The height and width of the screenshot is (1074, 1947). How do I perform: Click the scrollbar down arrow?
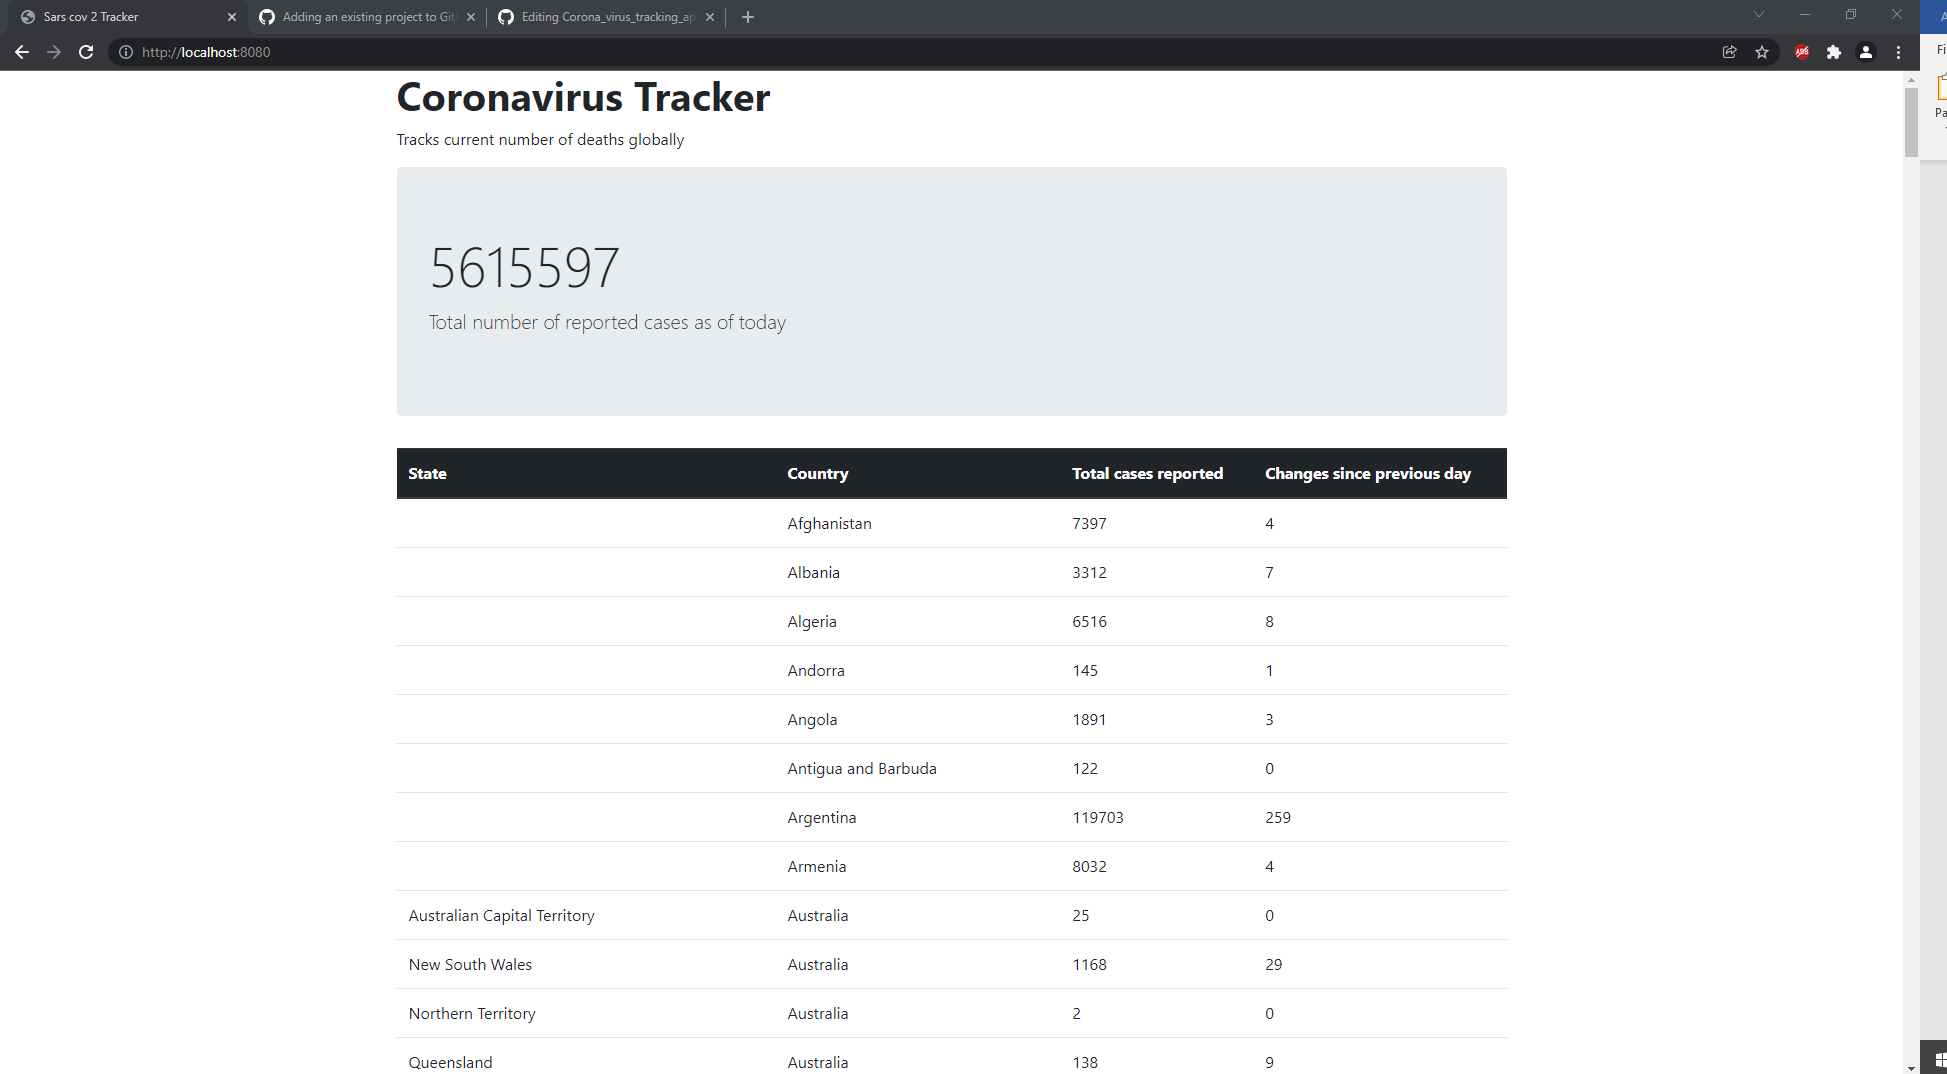1911,1067
